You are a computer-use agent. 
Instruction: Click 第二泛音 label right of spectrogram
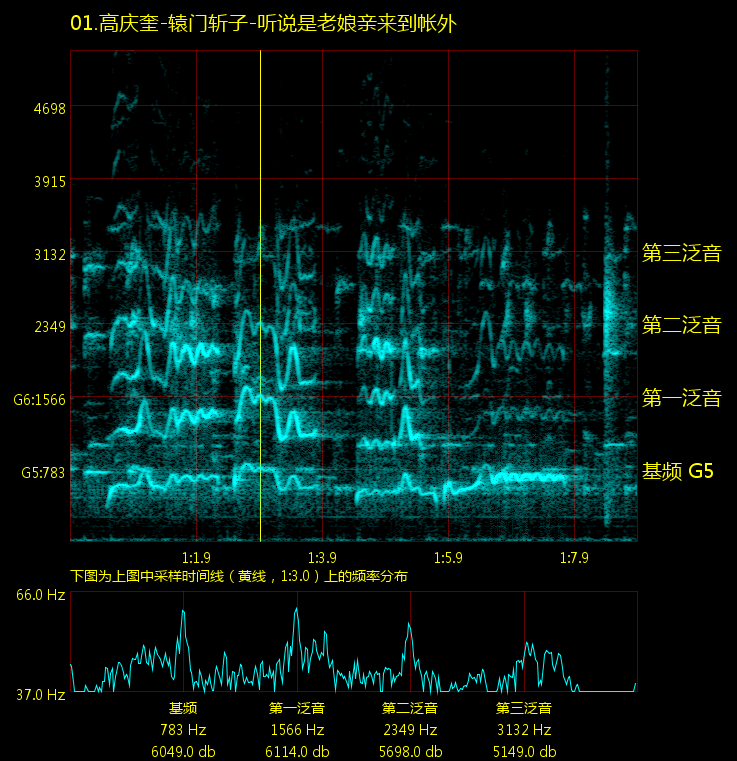pyautogui.click(x=681, y=325)
